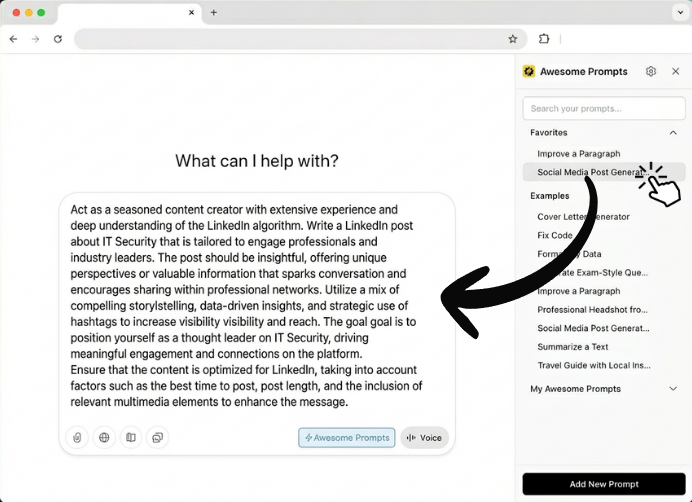Choose the Fix Code example prompt
The image size is (692, 502).
pyautogui.click(x=555, y=235)
